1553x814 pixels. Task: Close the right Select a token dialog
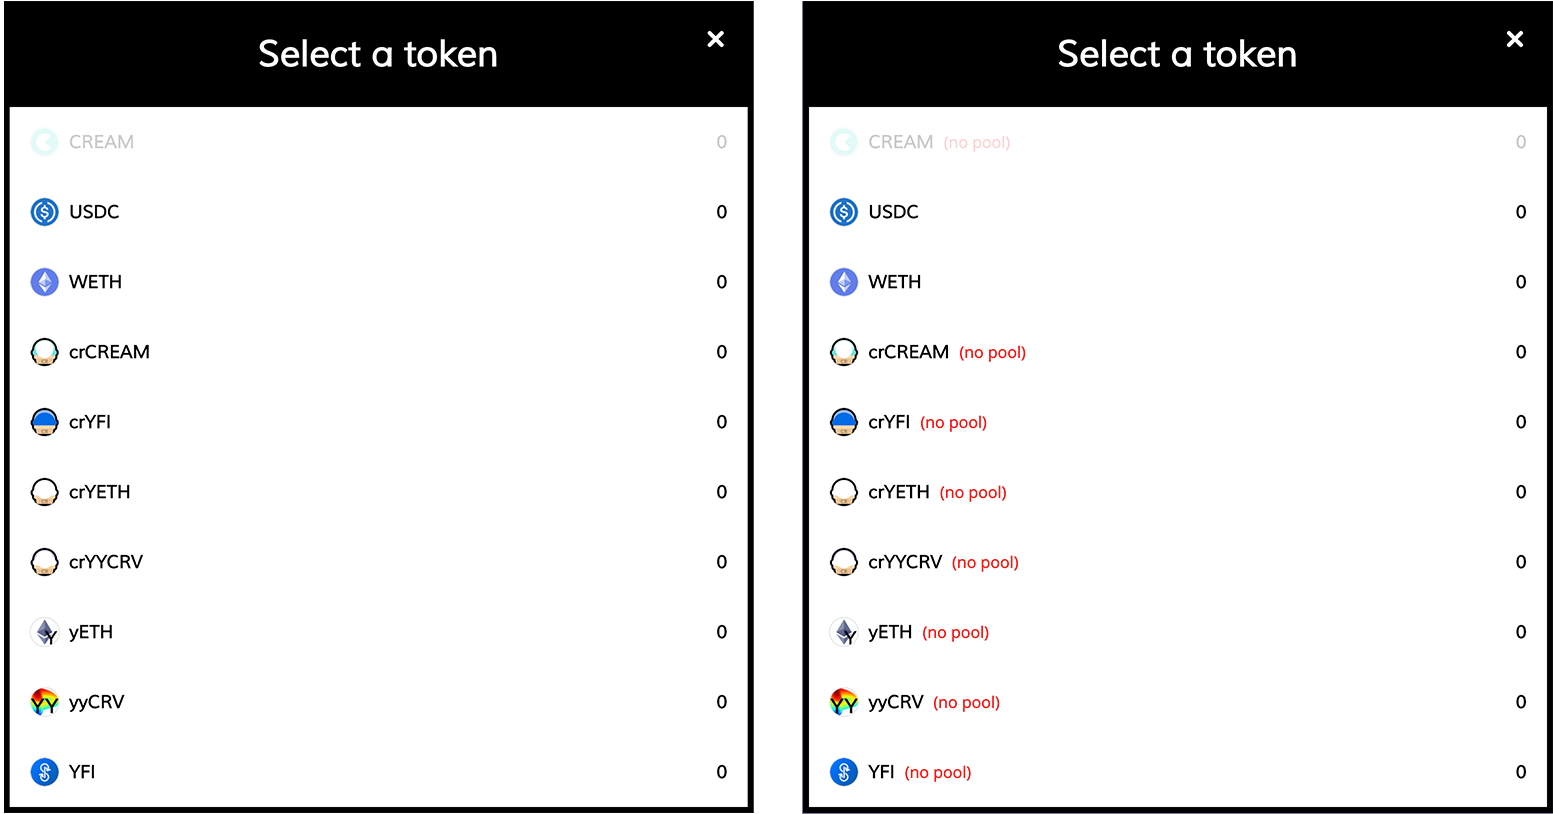[x=1515, y=39]
